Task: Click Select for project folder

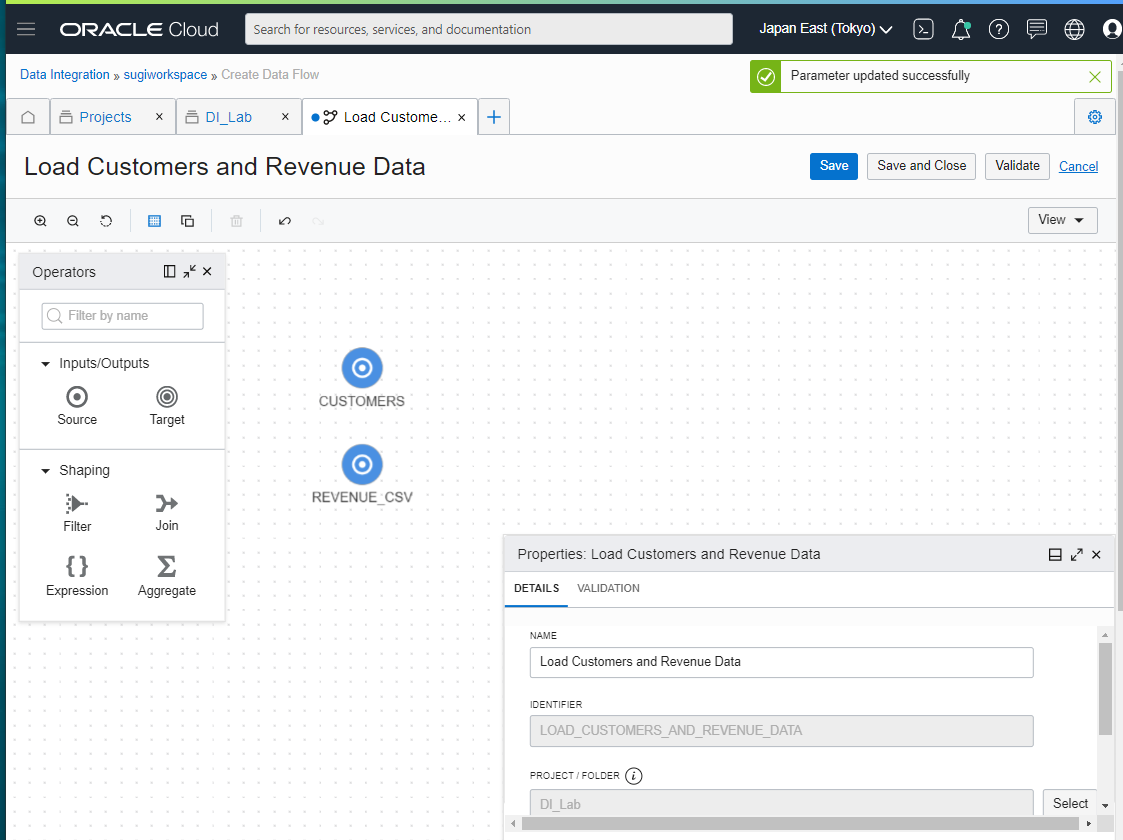Action: (x=1070, y=803)
